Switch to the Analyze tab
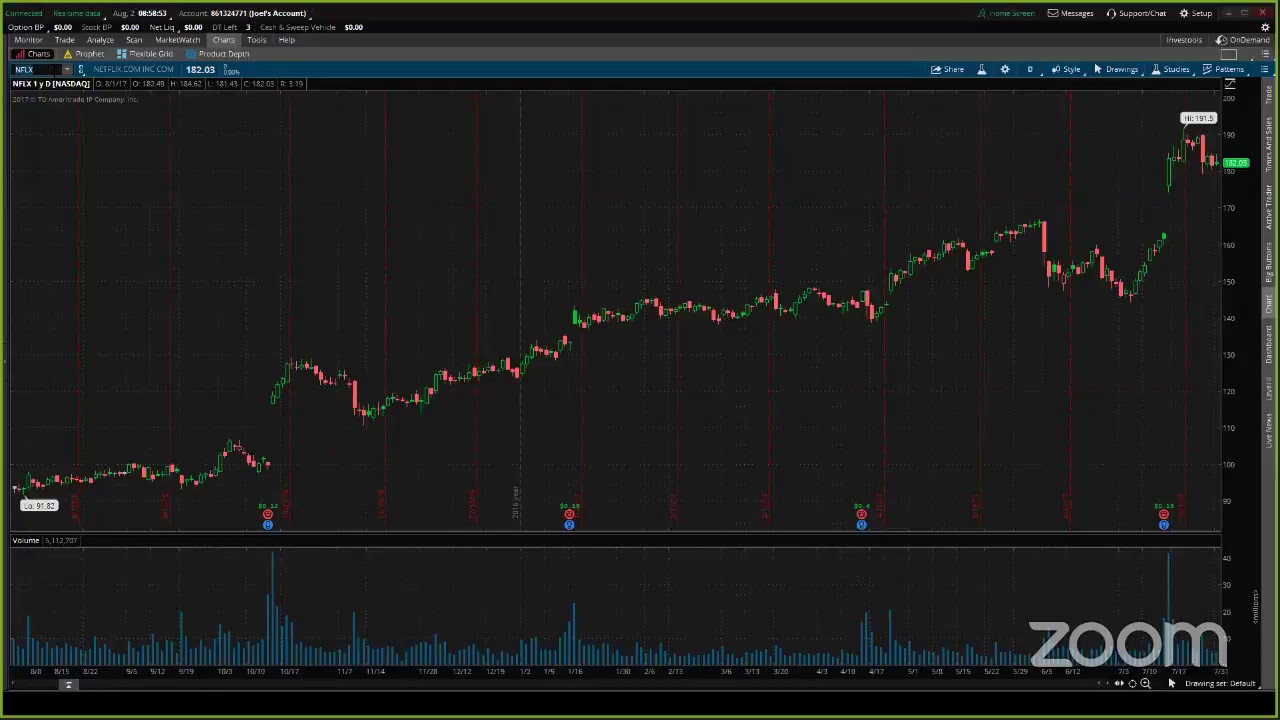Viewport: 1280px width, 720px height. click(x=100, y=40)
